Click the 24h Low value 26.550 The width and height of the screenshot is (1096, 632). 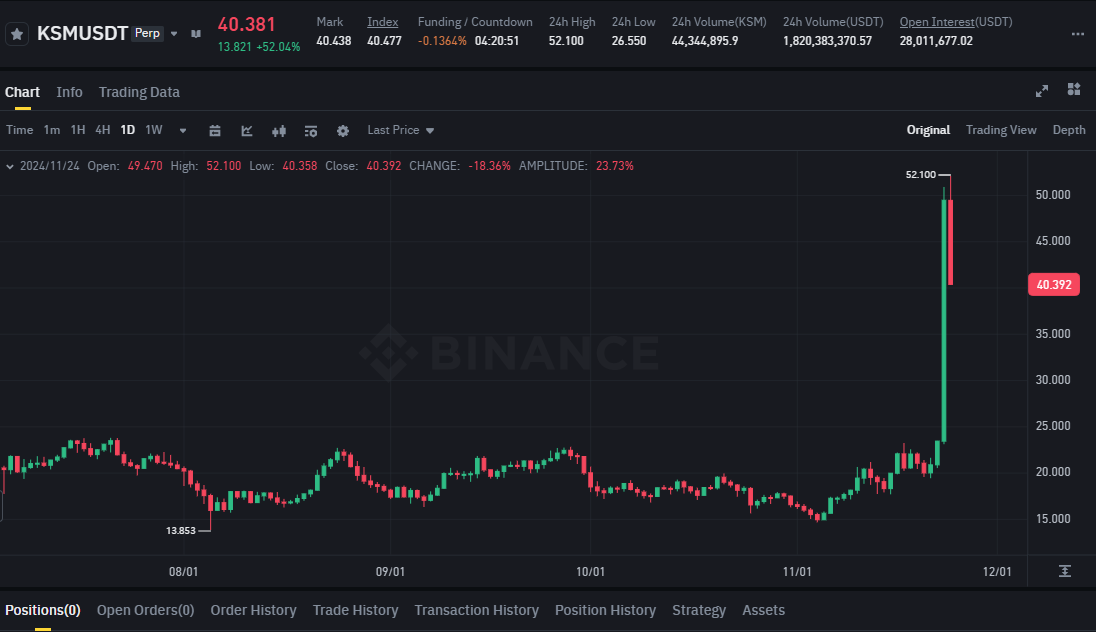(628, 41)
